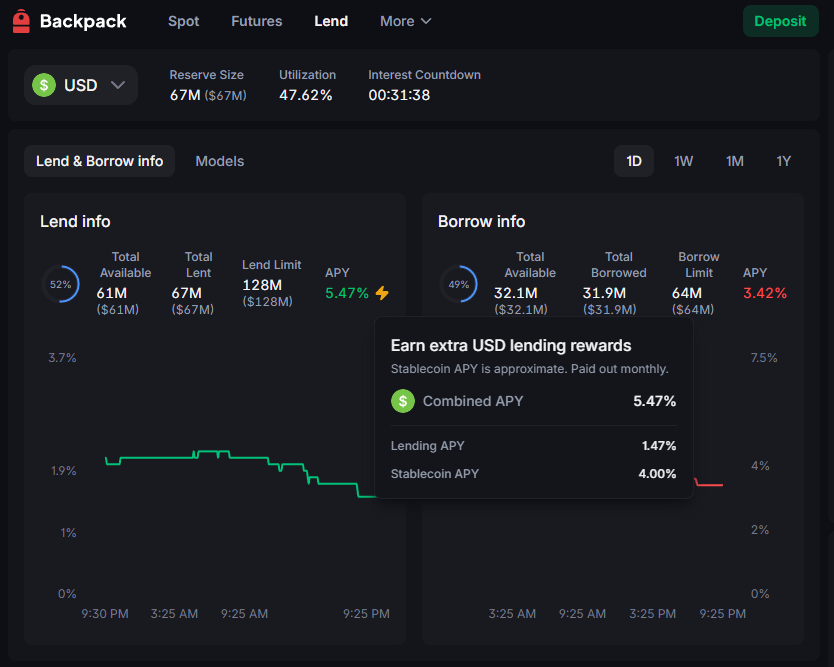Click the 5.47% lend APY value
The height and width of the screenshot is (667, 834).
click(x=347, y=293)
